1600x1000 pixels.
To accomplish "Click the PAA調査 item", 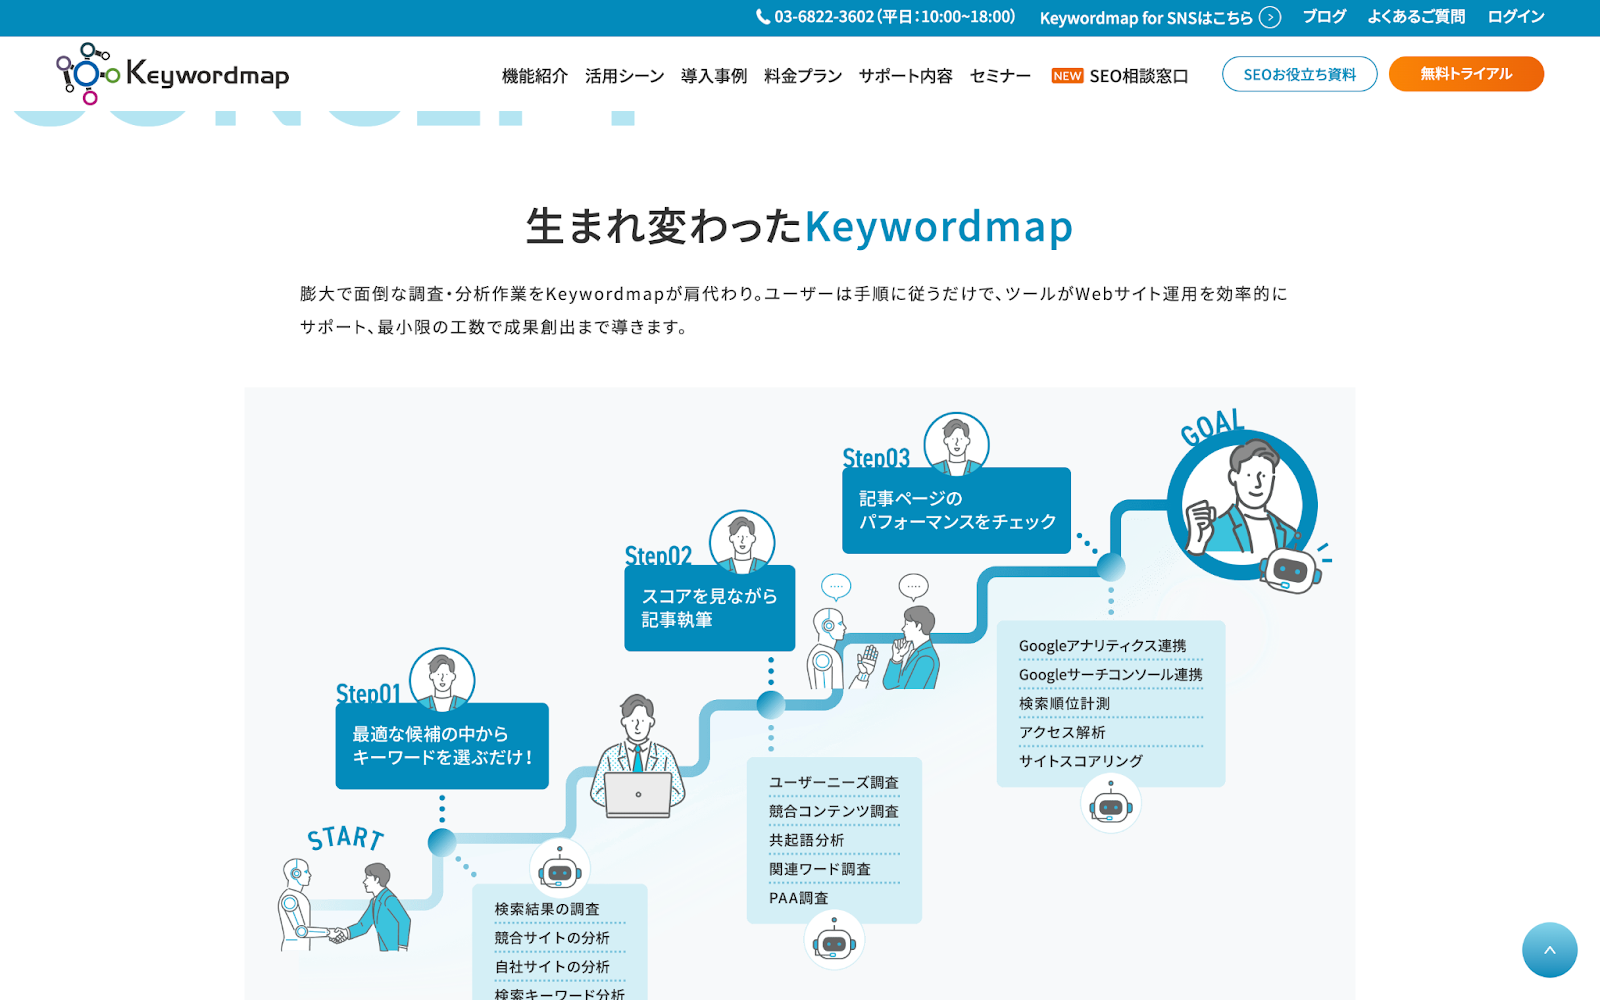I will (799, 898).
